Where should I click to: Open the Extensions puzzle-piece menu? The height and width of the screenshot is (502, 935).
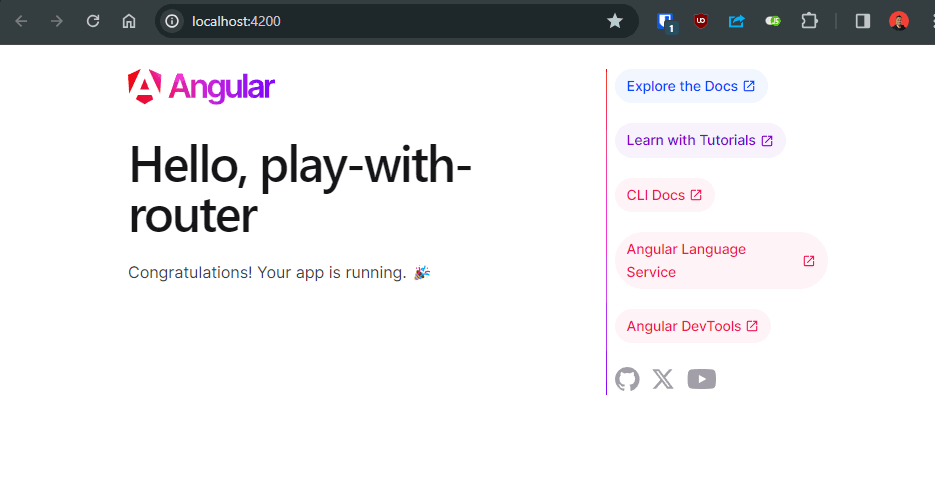coord(809,21)
